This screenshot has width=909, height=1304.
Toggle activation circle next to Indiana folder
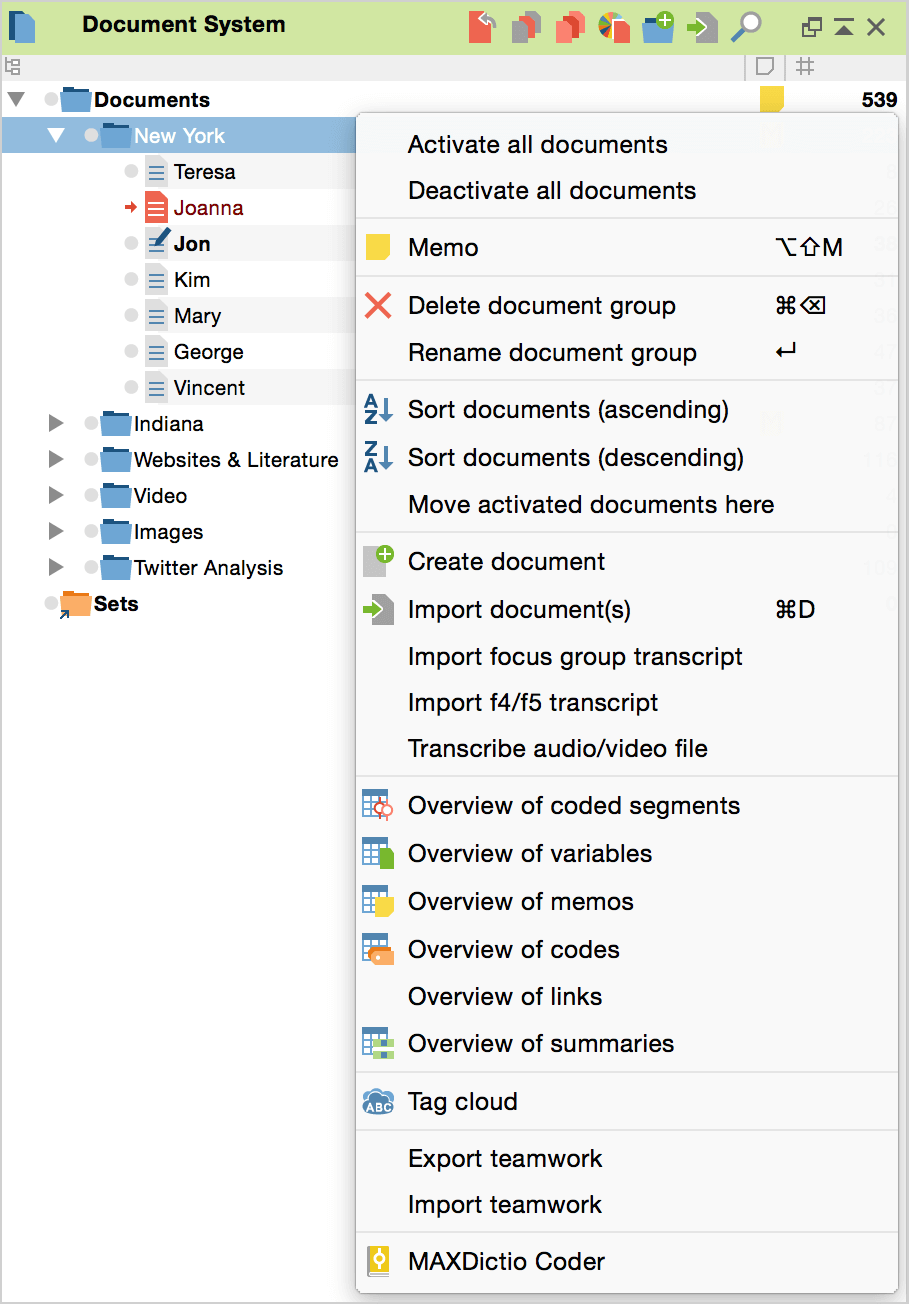pos(91,424)
